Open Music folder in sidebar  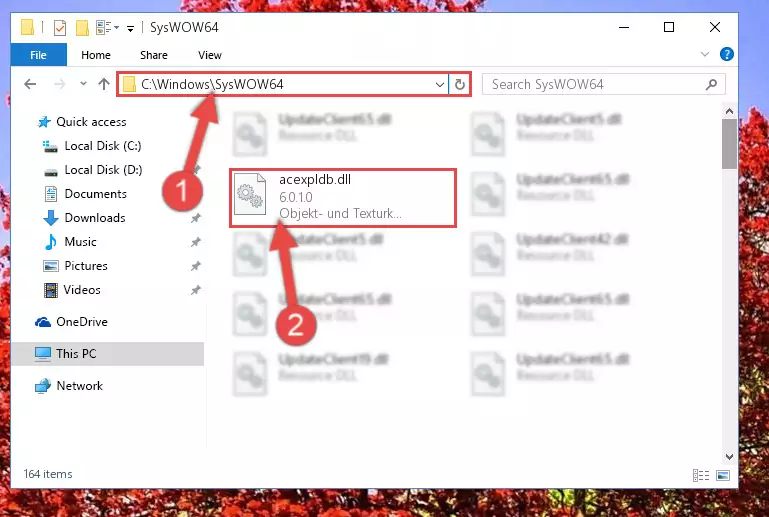tap(80, 242)
